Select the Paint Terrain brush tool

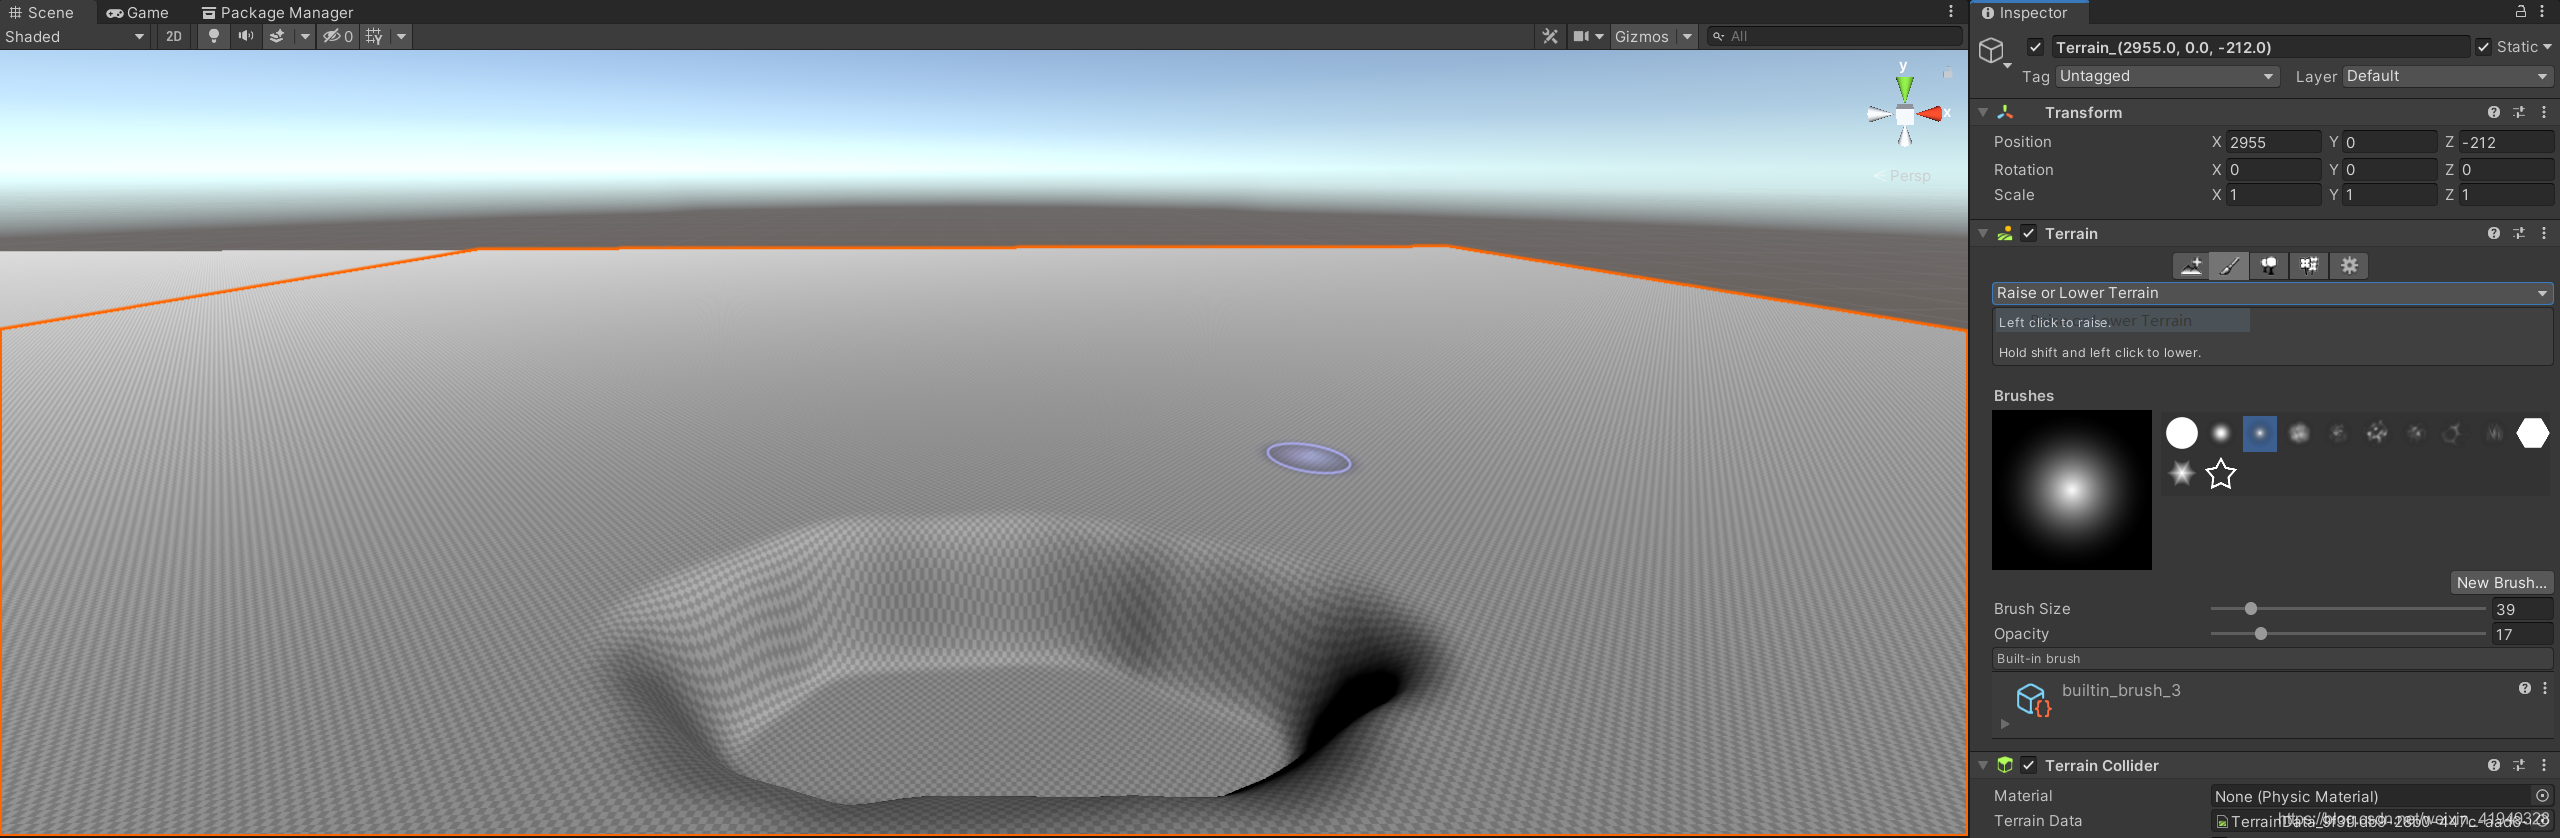pos(2230,265)
